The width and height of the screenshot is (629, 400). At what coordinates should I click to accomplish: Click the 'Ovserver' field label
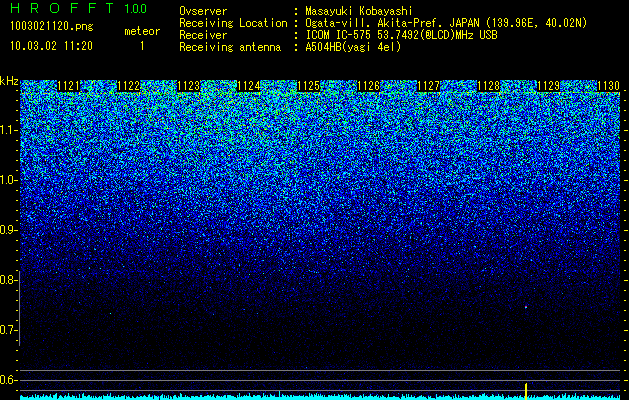[x=203, y=11]
